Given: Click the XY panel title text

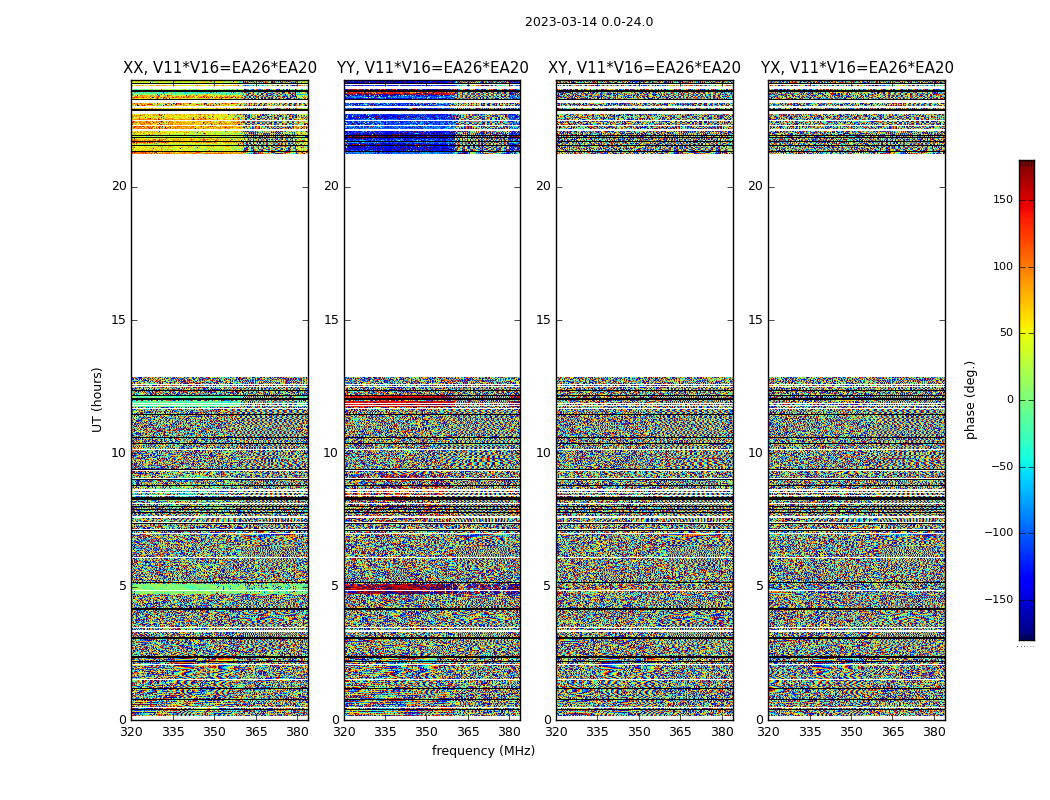Looking at the screenshot, I should point(644,68).
